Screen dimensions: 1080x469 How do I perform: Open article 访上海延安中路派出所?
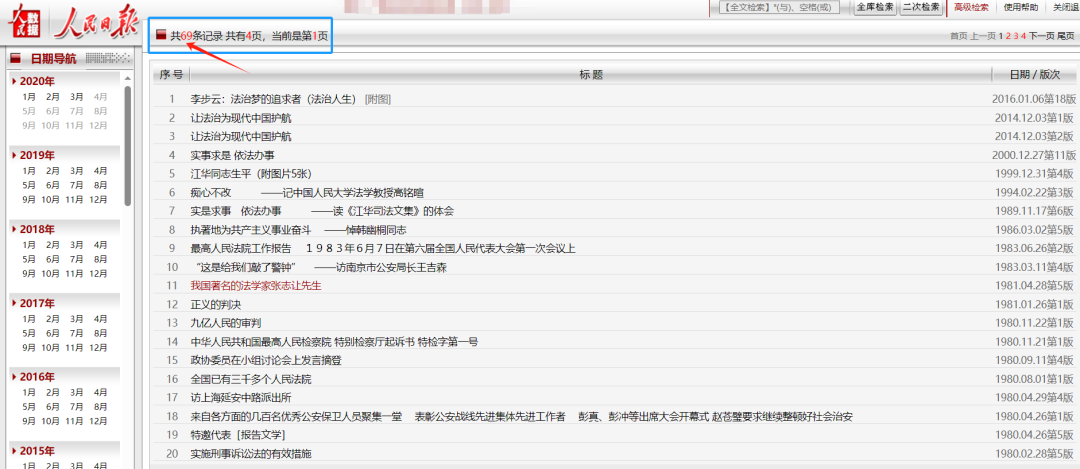tap(240, 398)
